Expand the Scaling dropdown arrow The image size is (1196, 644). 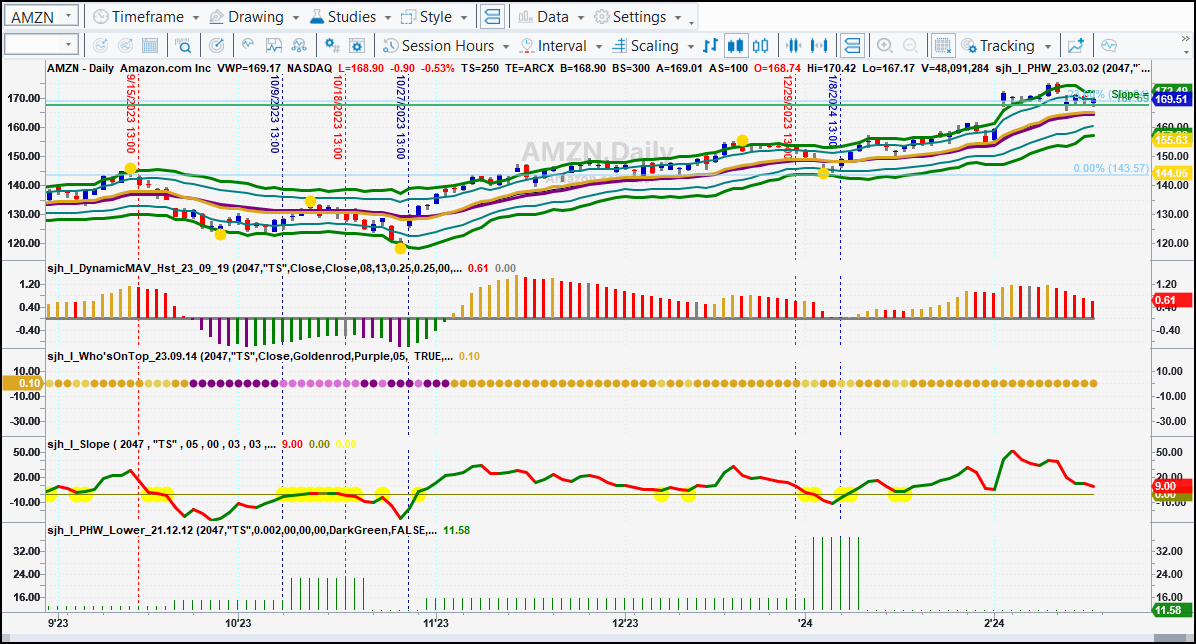point(690,47)
